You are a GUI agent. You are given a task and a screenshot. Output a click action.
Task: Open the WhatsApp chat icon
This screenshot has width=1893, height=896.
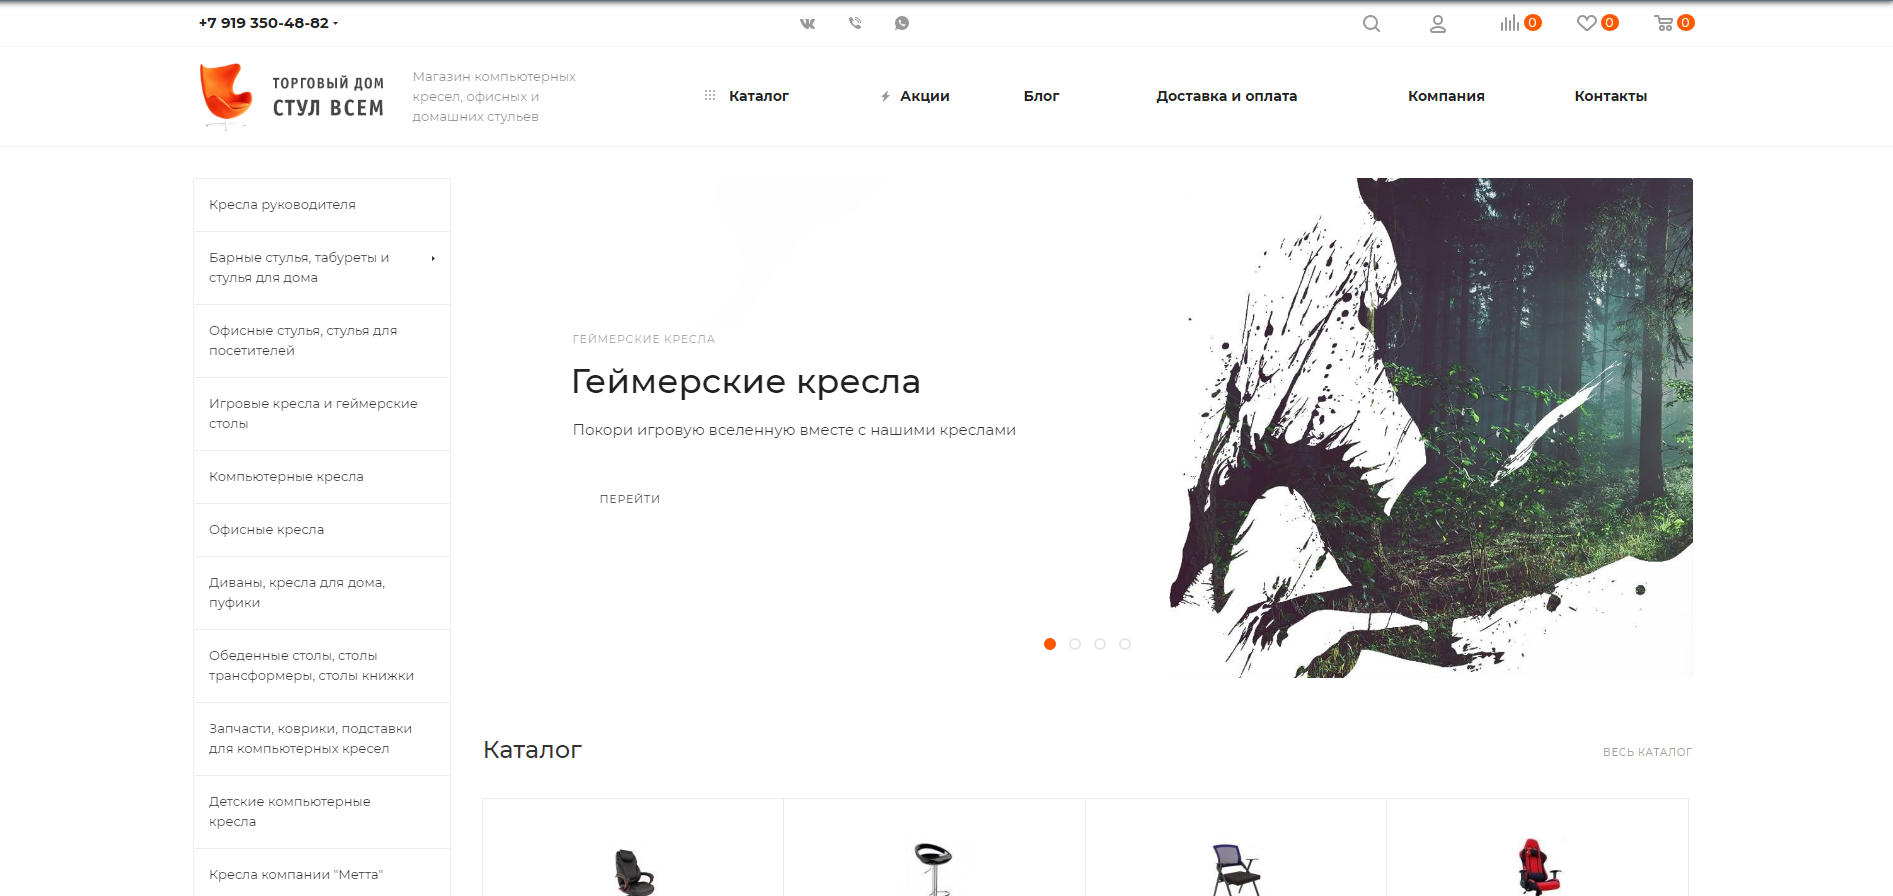pos(902,23)
